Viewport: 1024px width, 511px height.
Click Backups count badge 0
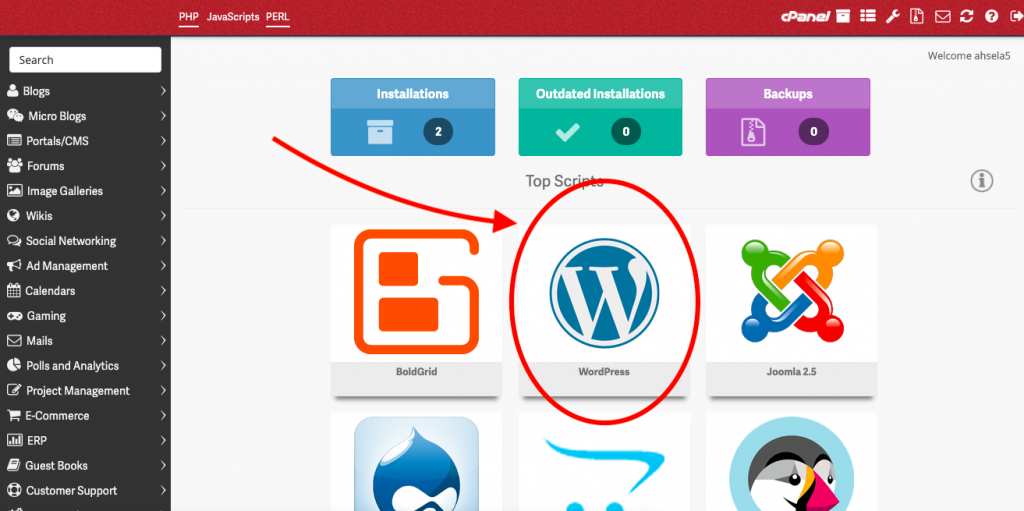[x=814, y=132]
